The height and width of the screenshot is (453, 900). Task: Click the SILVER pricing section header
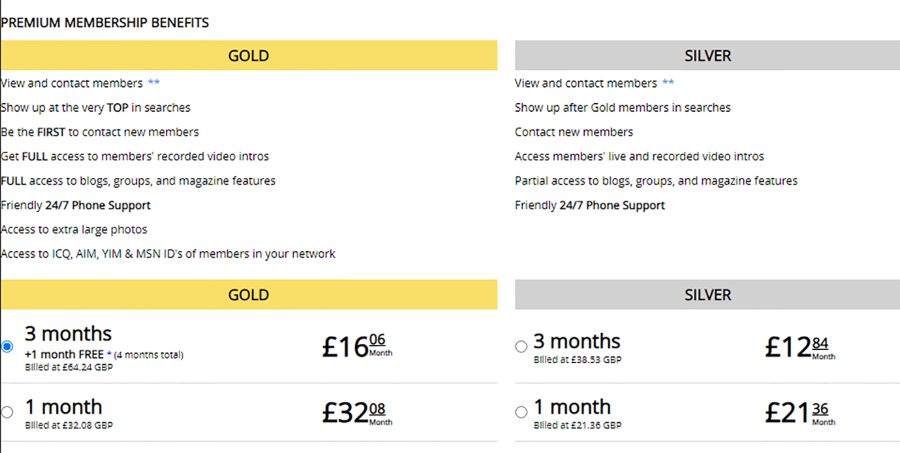707,295
